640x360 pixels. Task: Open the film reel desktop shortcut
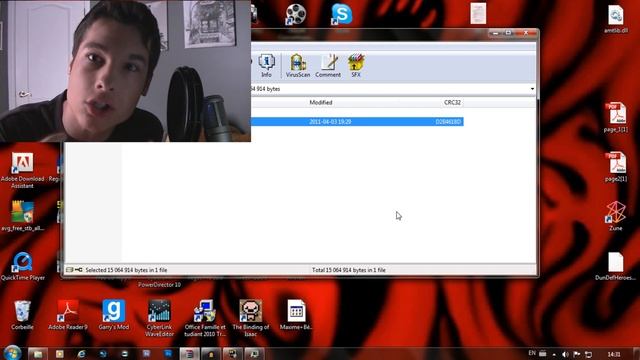click(296, 14)
